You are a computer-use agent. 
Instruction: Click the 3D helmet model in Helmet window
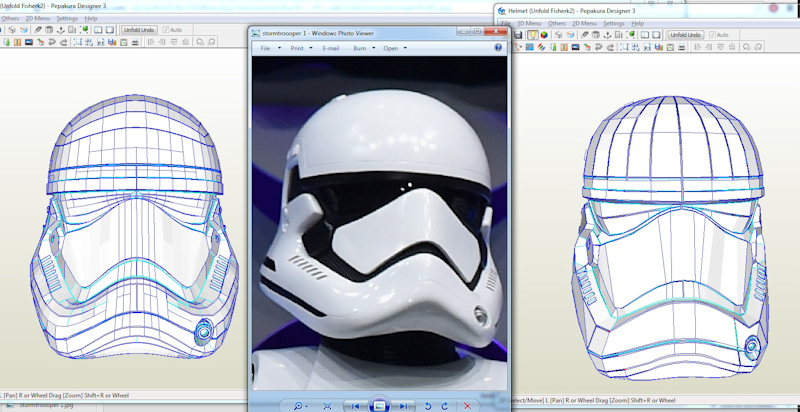pos(670,237)
